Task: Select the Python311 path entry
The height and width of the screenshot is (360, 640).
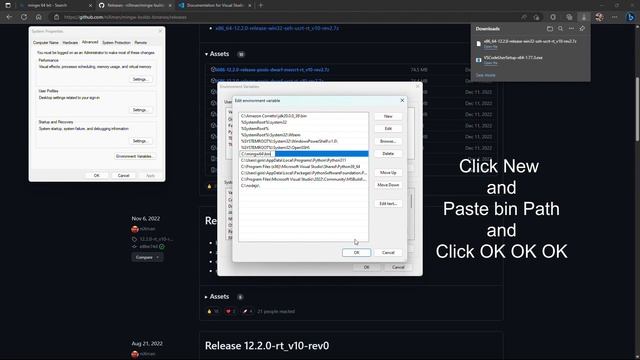Action: pyautogui.click(x=303, y=160)
